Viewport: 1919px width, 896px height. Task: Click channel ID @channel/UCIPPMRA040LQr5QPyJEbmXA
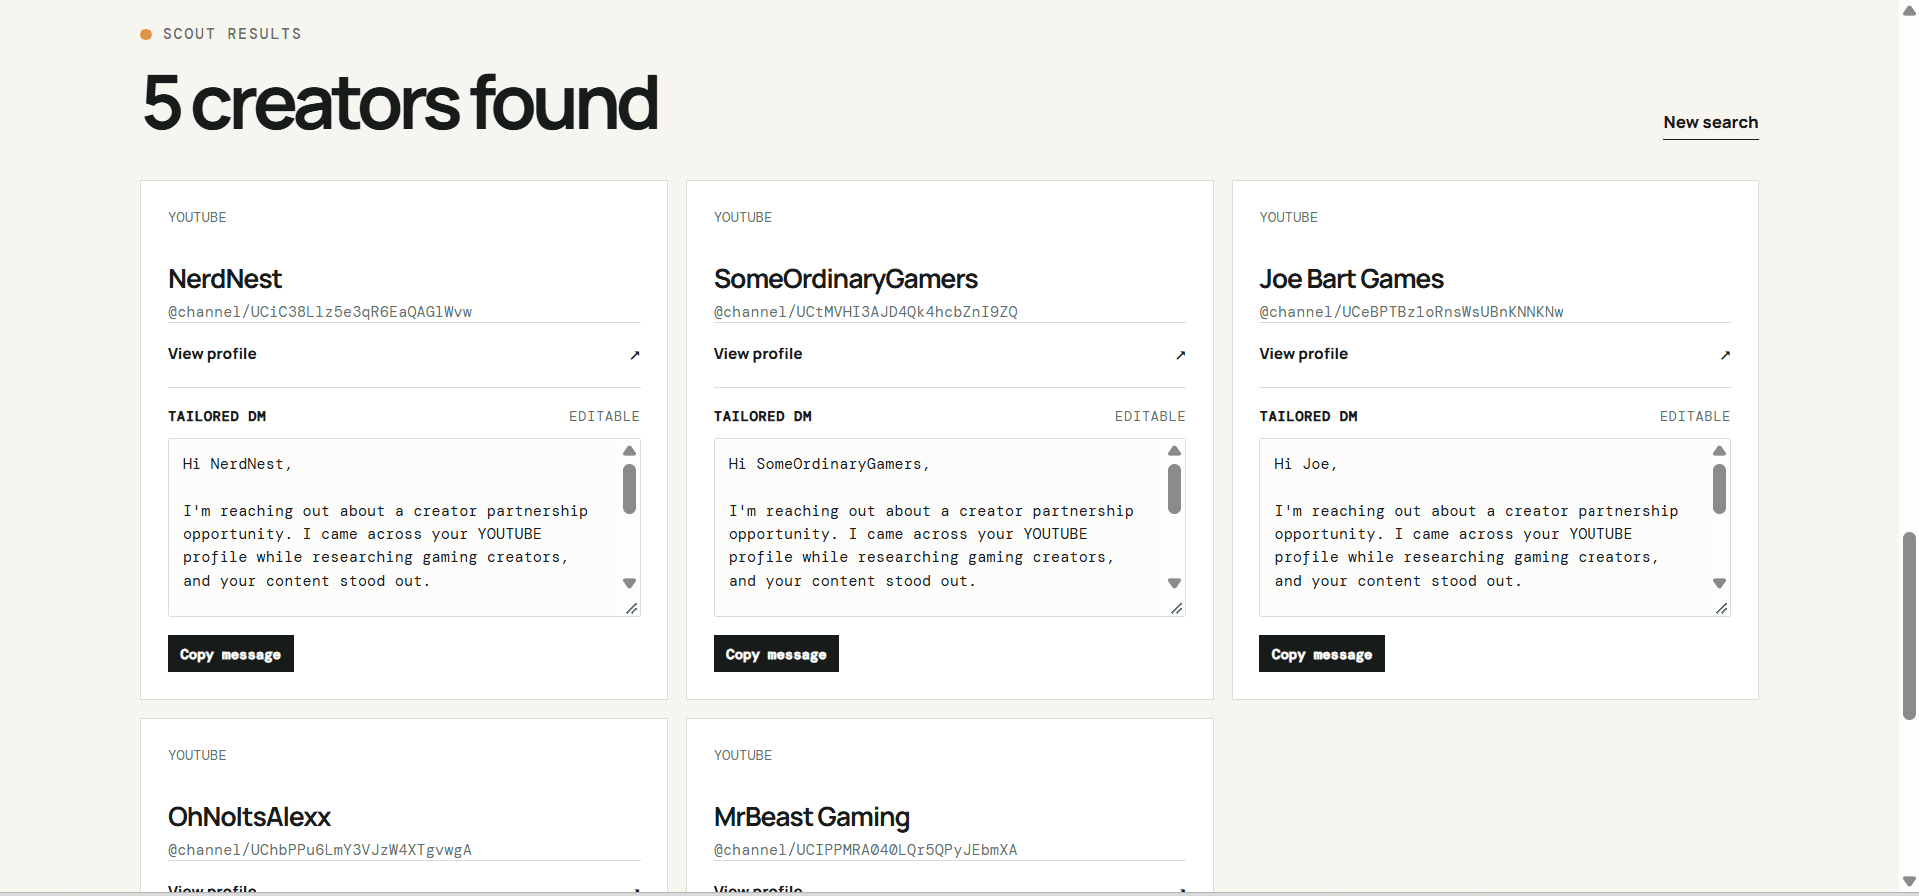click(x=866, y=850)
